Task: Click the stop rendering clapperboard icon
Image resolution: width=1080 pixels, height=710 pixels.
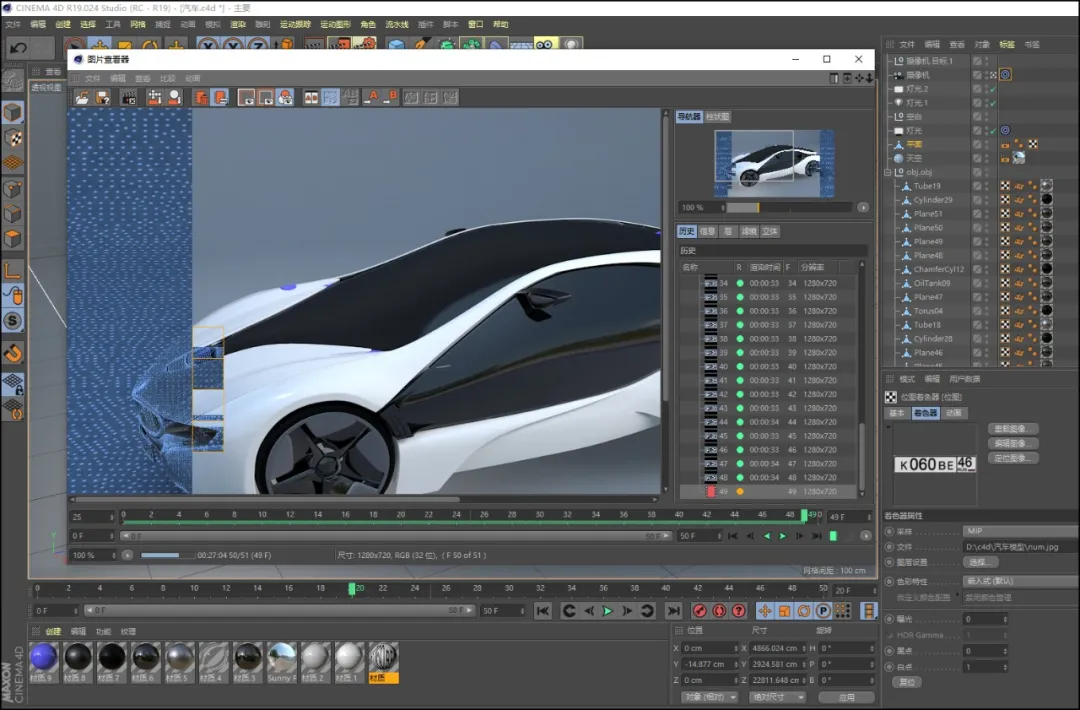Action: [x=129, y=98]
